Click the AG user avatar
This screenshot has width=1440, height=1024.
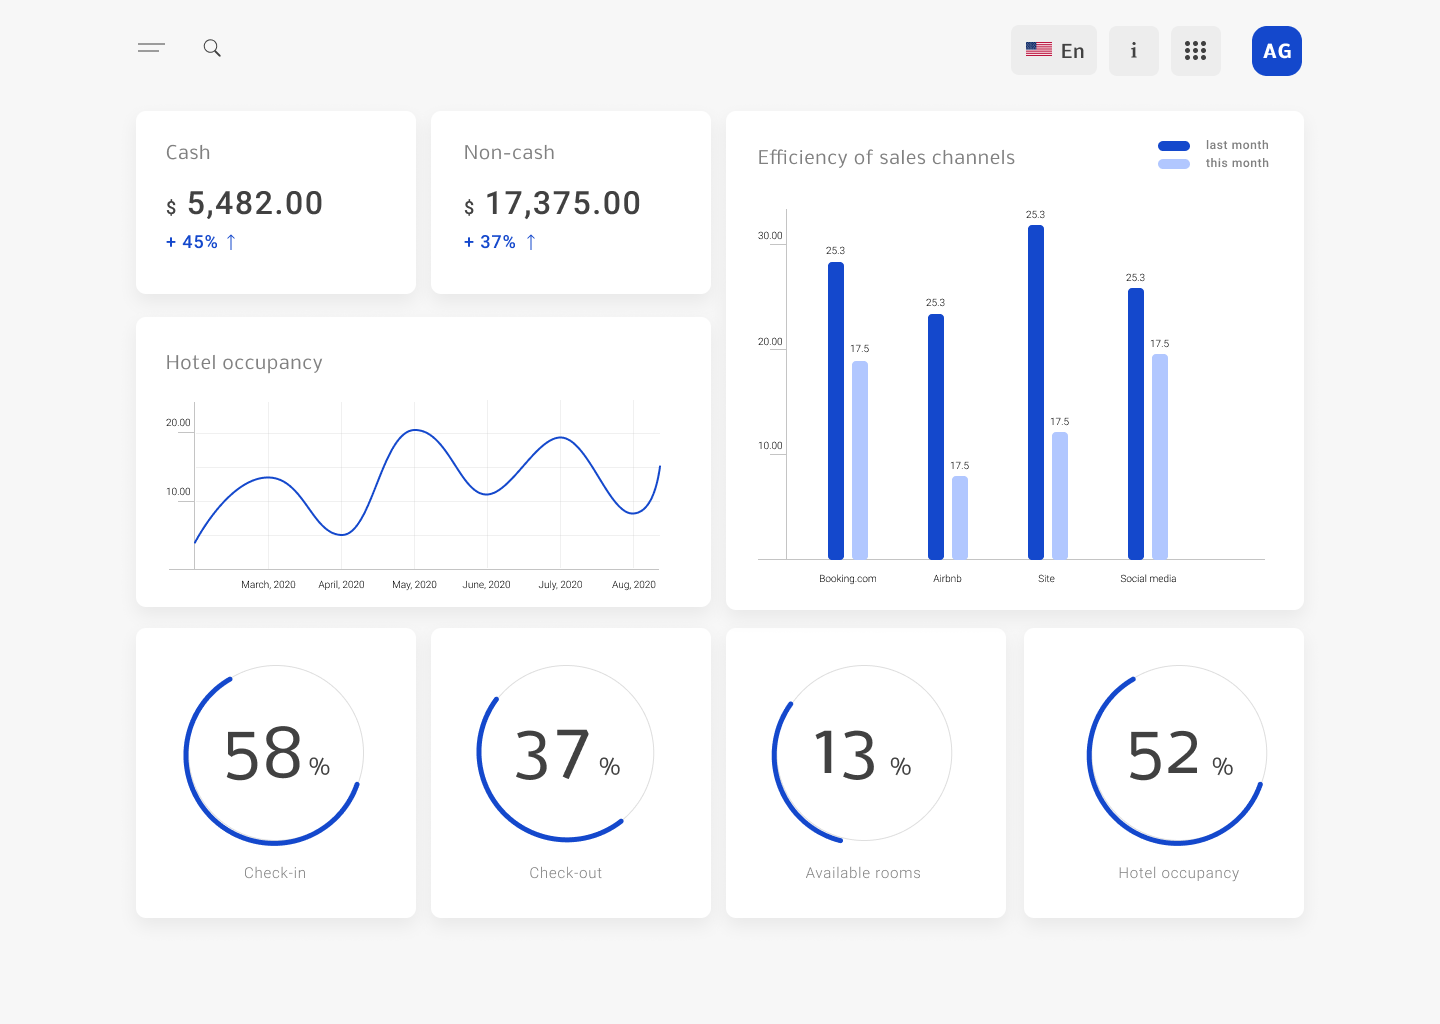[1276, 50]
